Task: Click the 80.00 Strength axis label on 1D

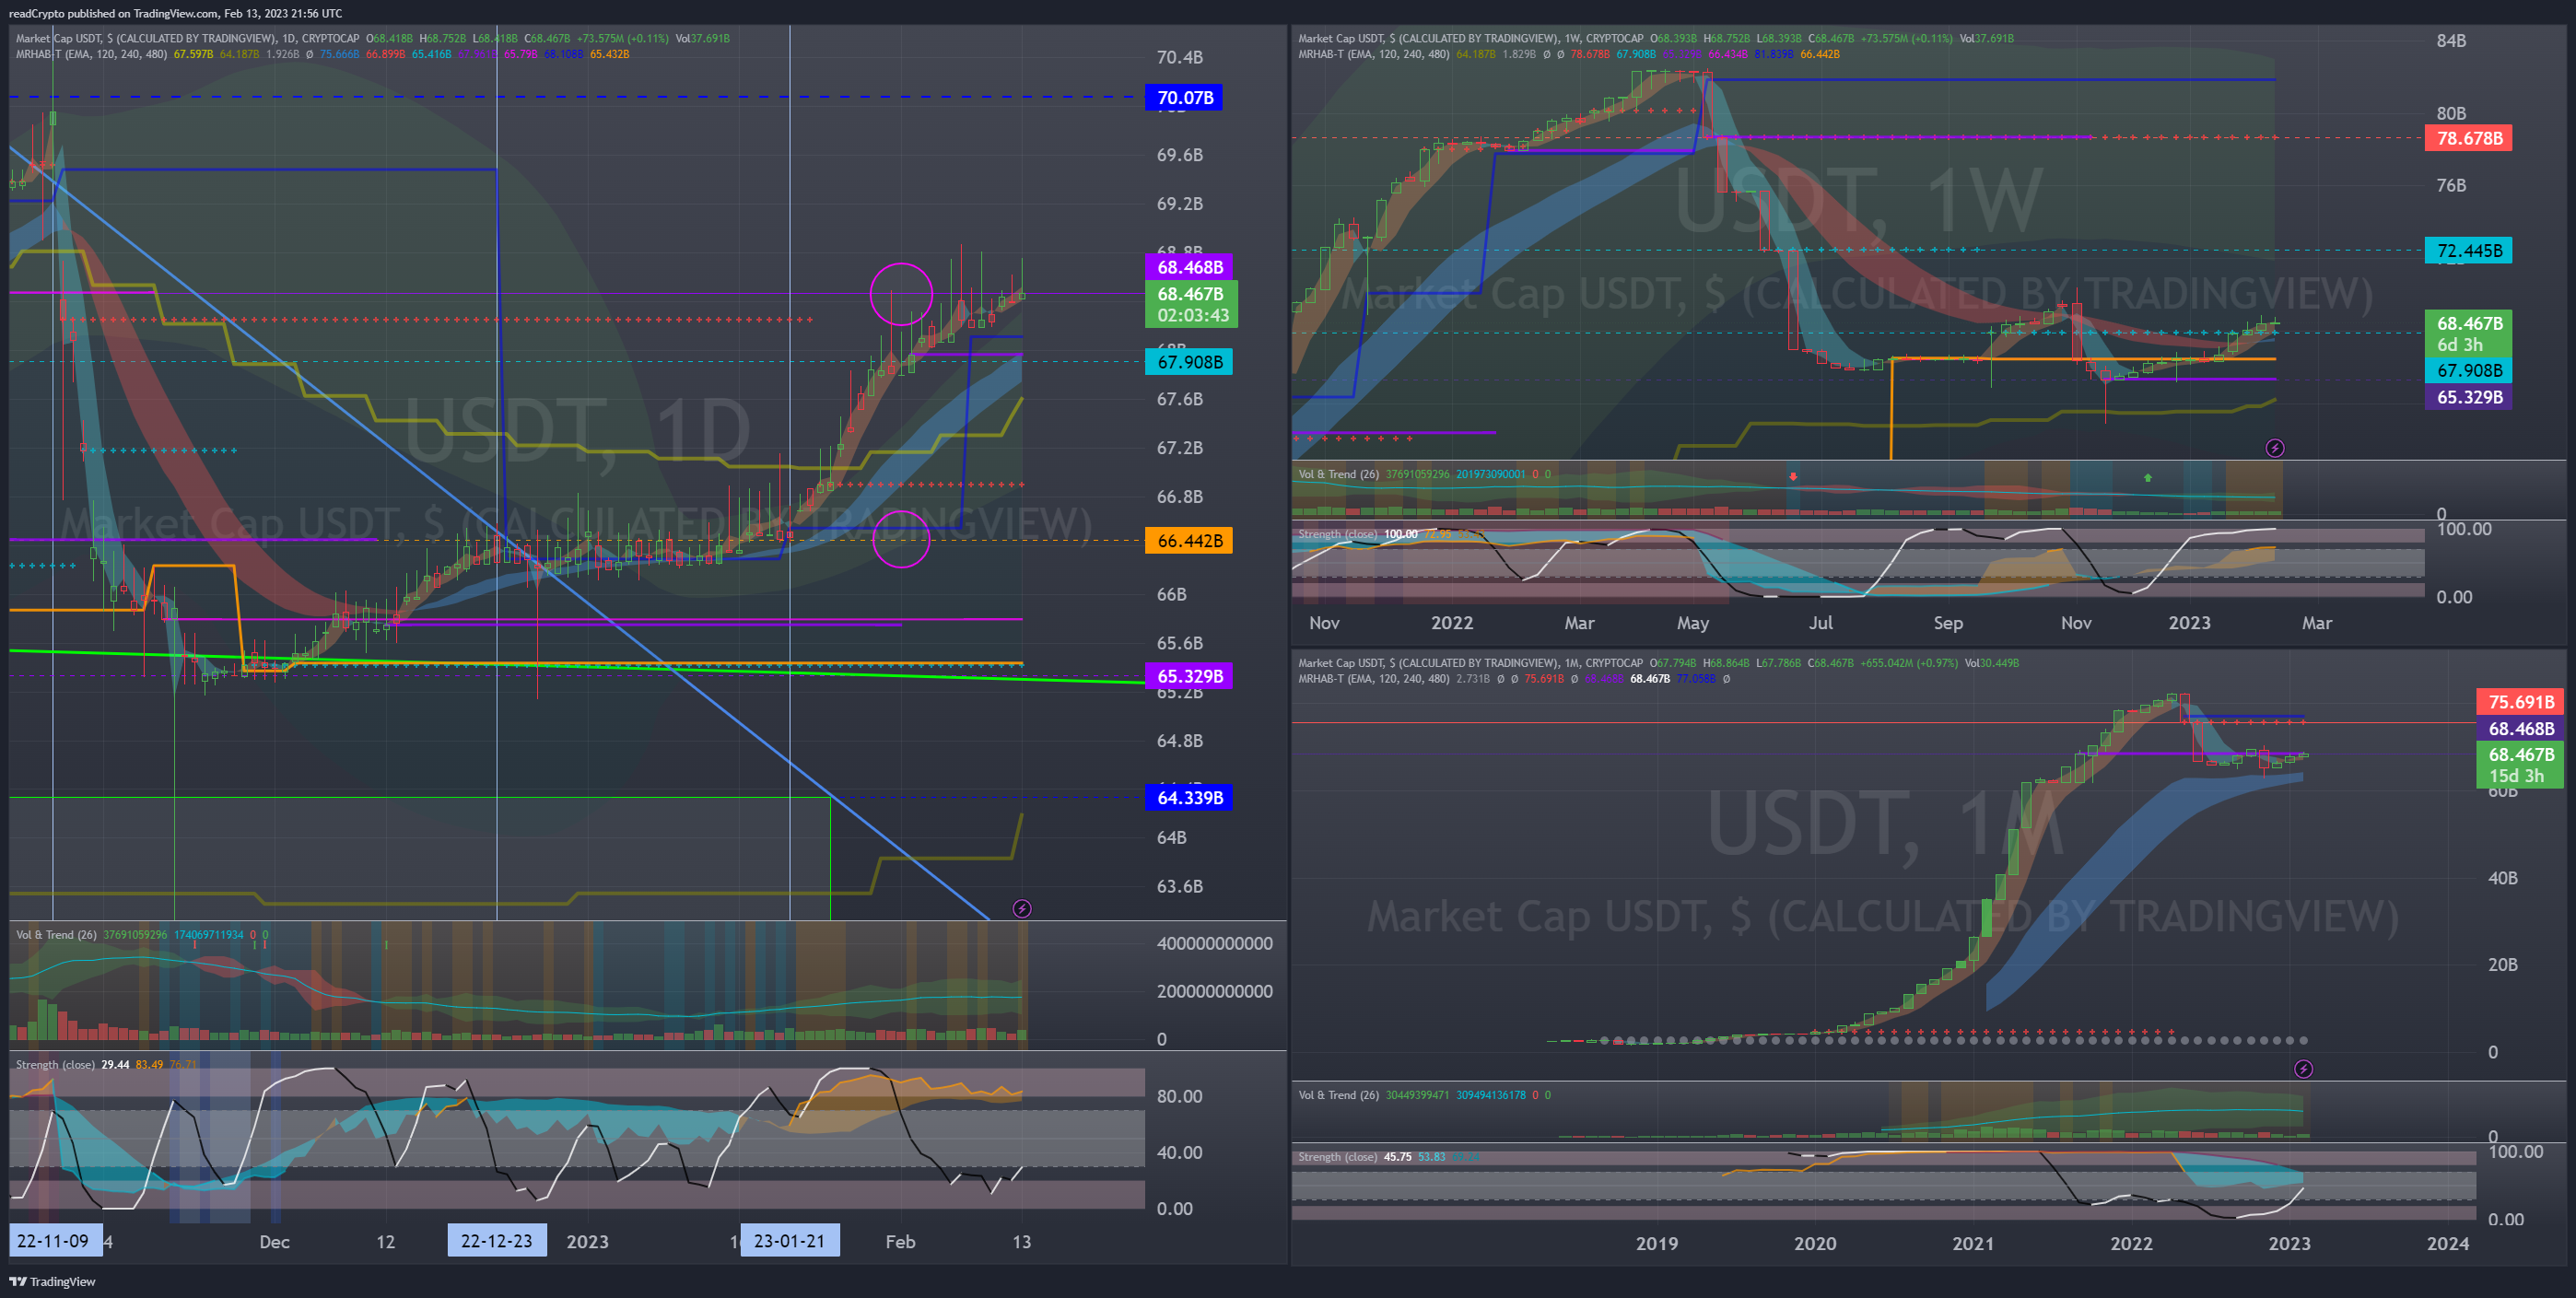Action: (1179, 1096)
